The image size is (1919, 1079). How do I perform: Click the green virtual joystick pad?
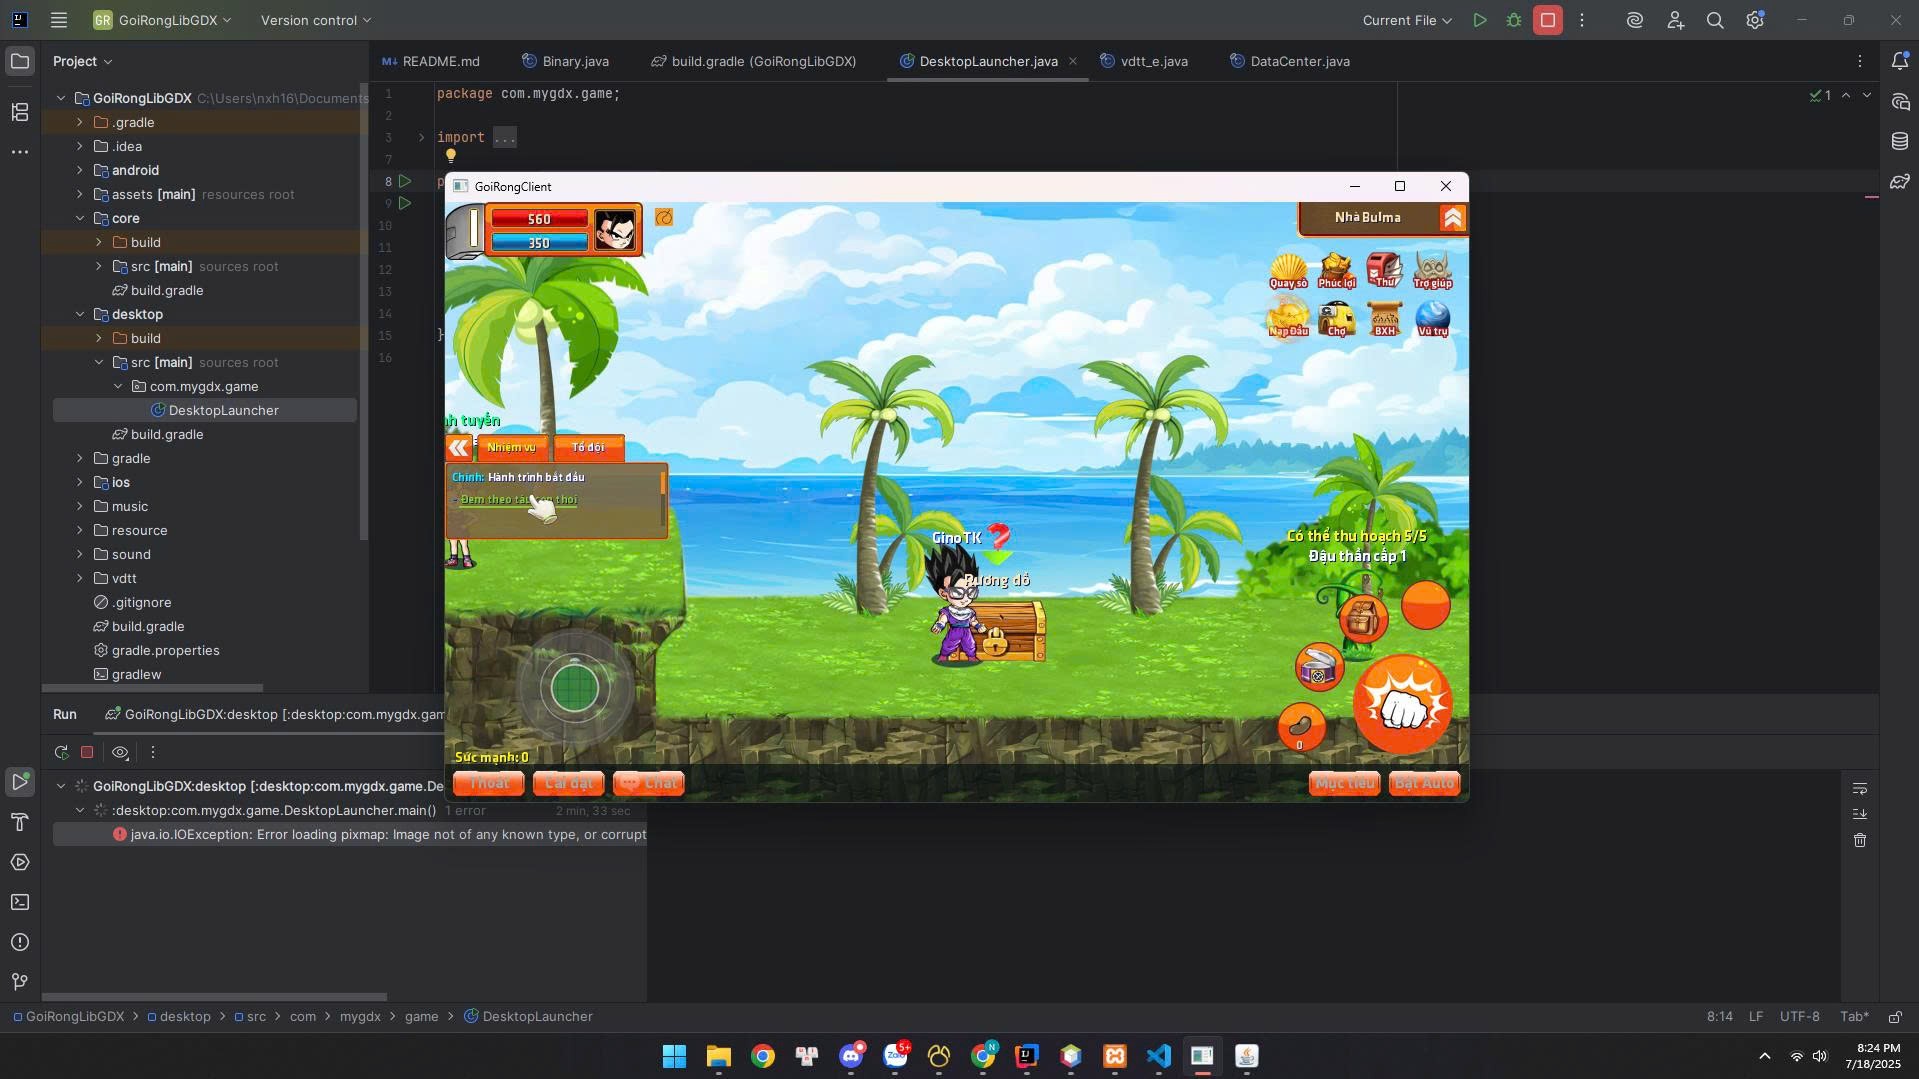pos(574,689)
